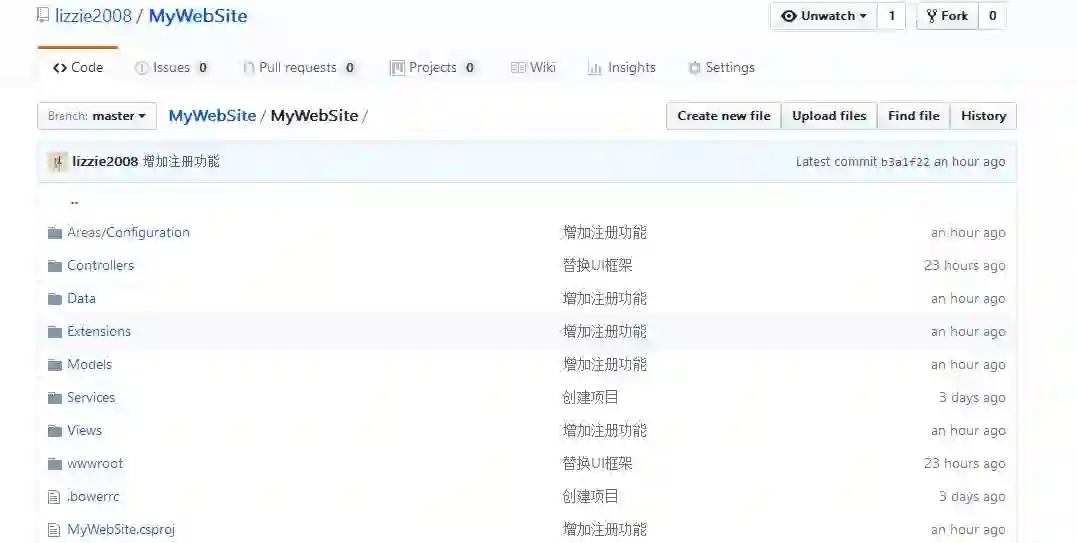1077x543 pixels.
Task: Click folder icon next to Services
Action: coord(55,397)
